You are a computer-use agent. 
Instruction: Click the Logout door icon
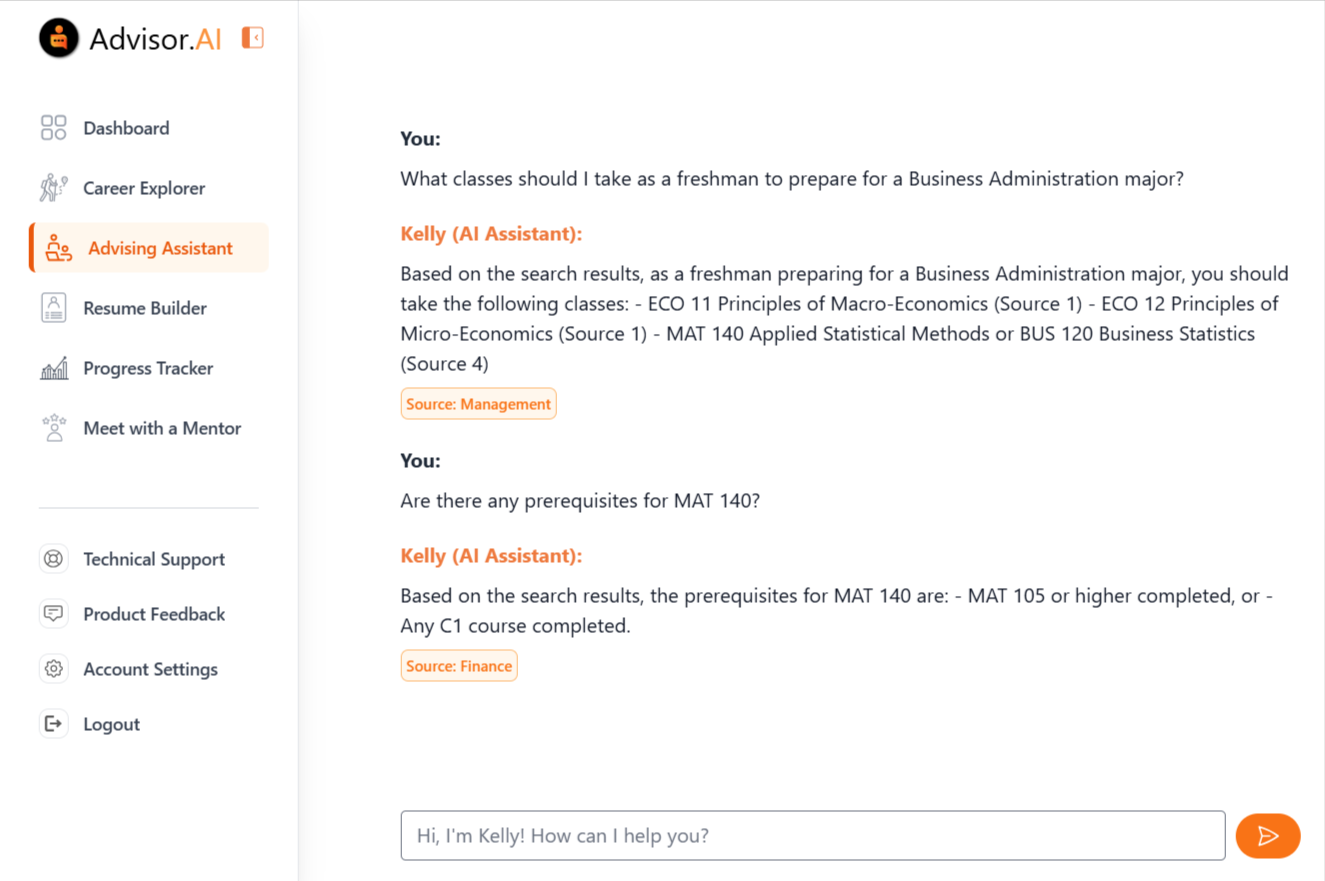[x=54, y=723]
